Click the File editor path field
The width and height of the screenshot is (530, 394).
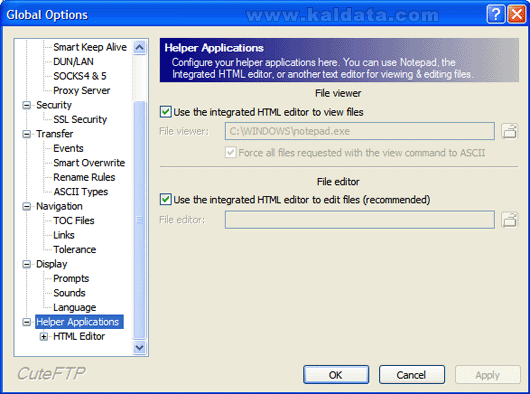[360, 220]
